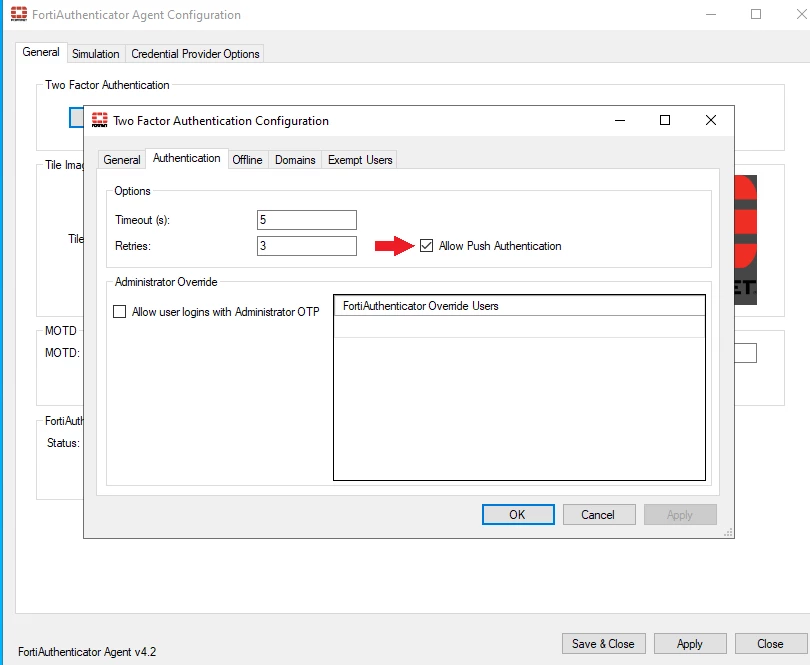The height and width of the screenshot is (665, 810).
Task: Select the Authentication tab
Action: 186,158
